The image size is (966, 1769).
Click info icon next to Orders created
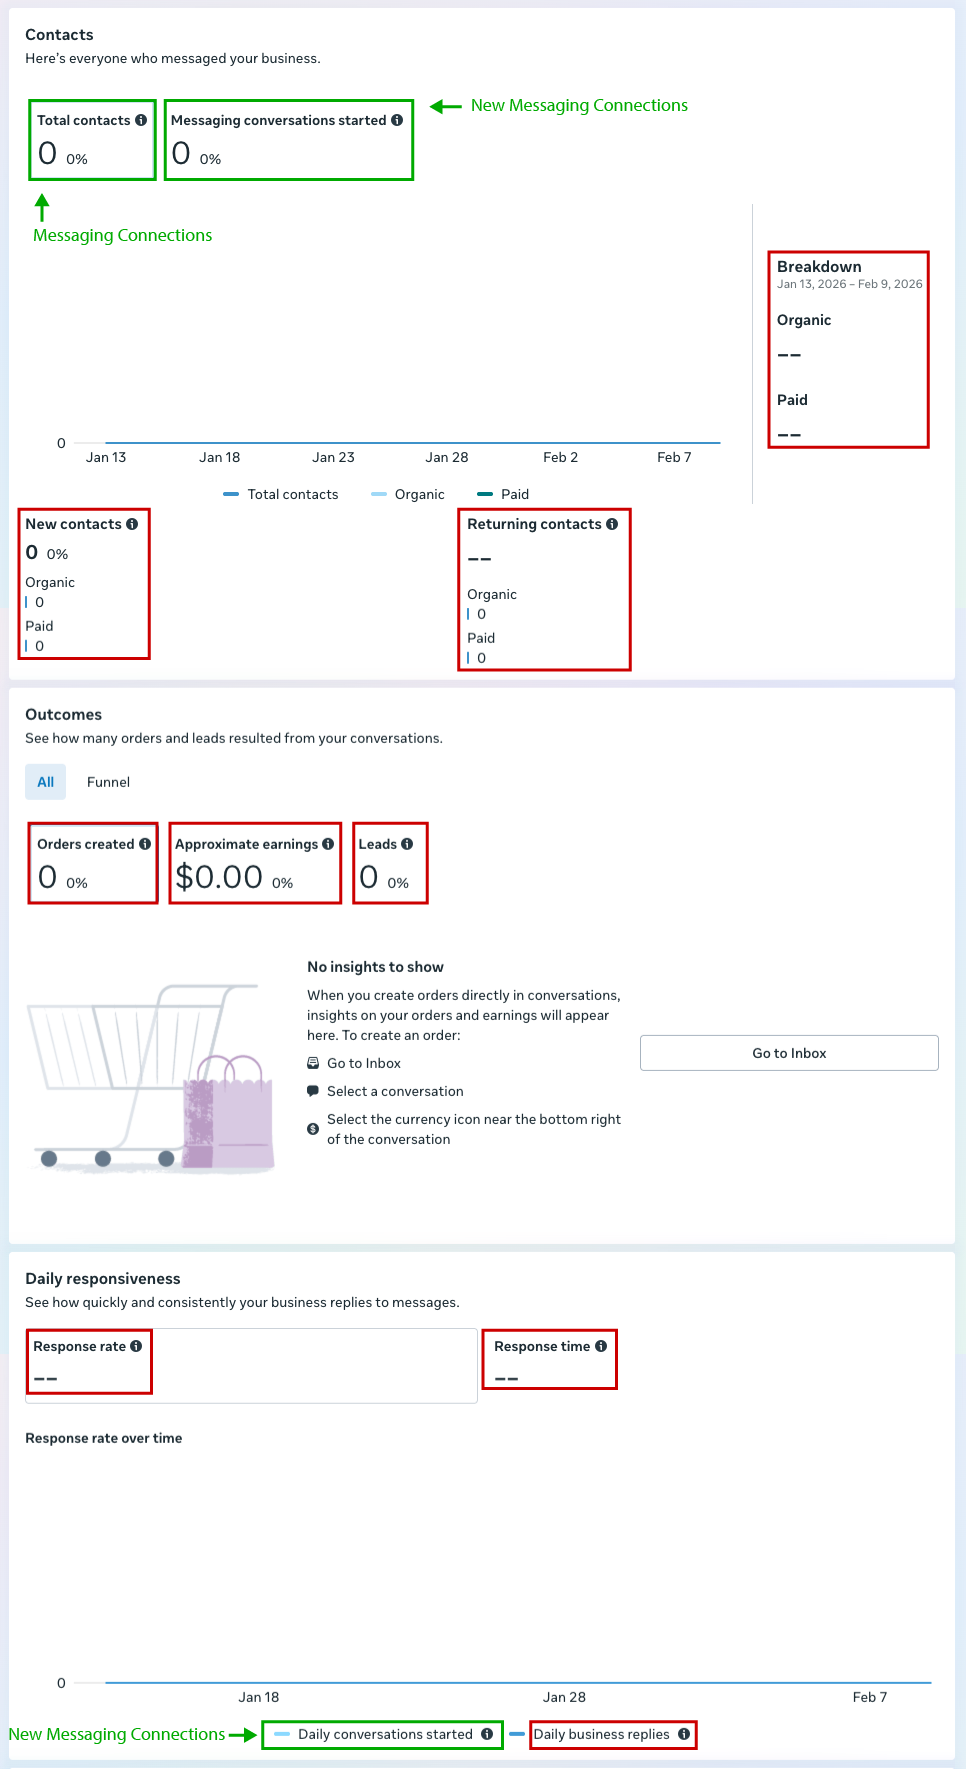[x=145, y=844]
